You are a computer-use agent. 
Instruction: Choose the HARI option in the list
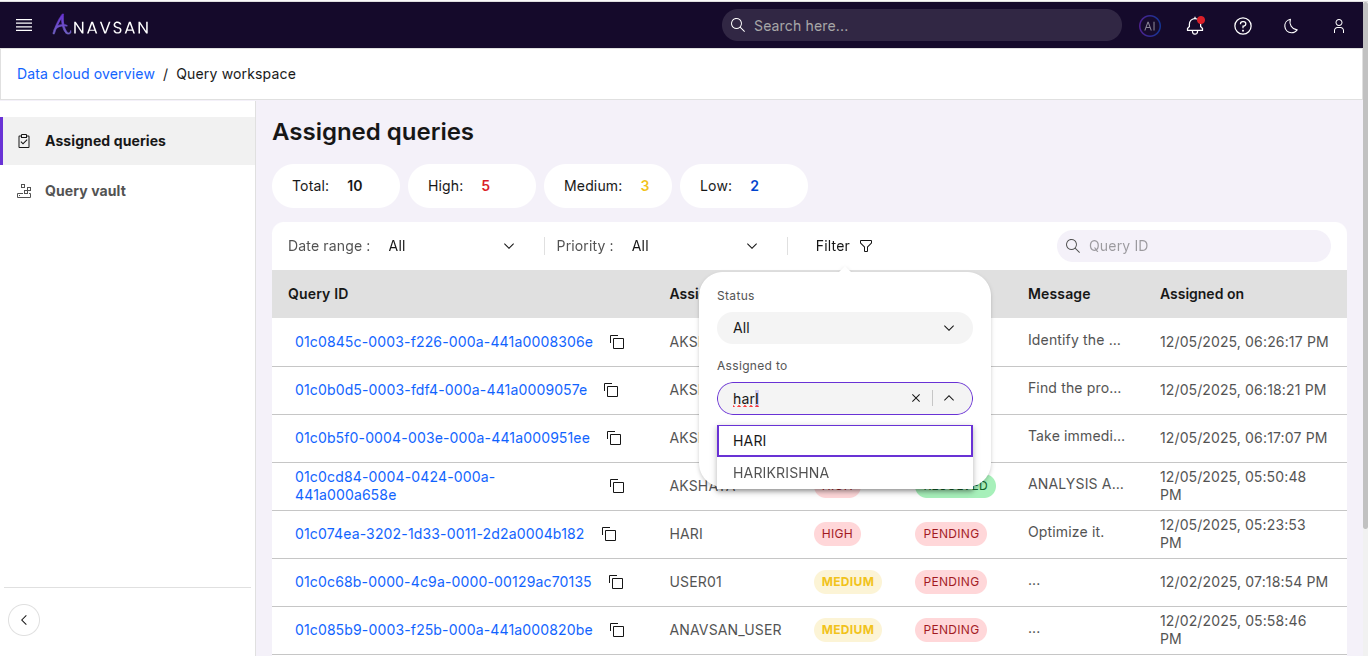[750, 441]
